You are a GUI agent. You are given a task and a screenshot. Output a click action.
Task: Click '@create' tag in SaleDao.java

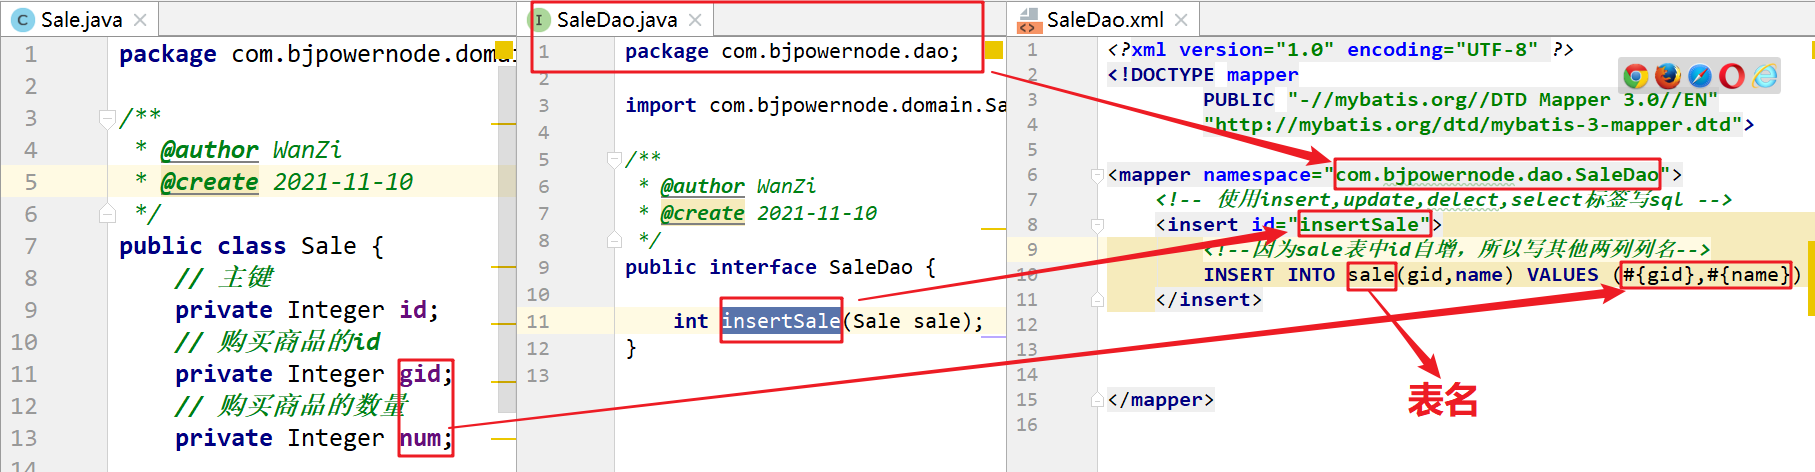click(x=702, y=213)
